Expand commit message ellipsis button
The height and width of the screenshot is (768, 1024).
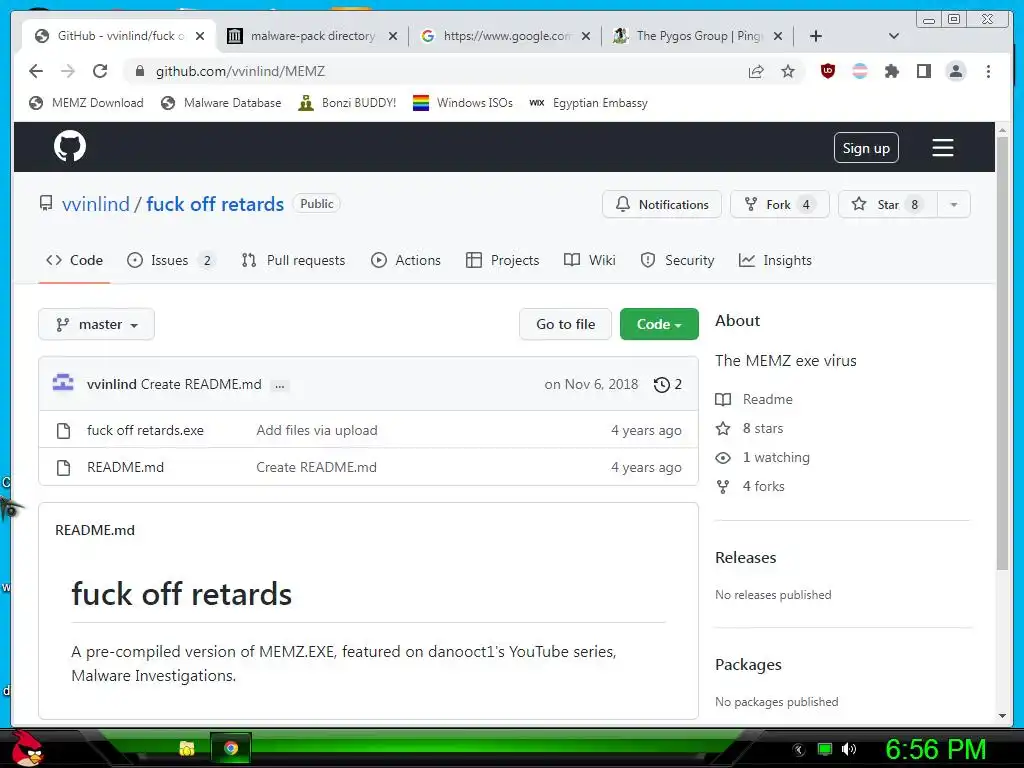(x=280, y=385)
